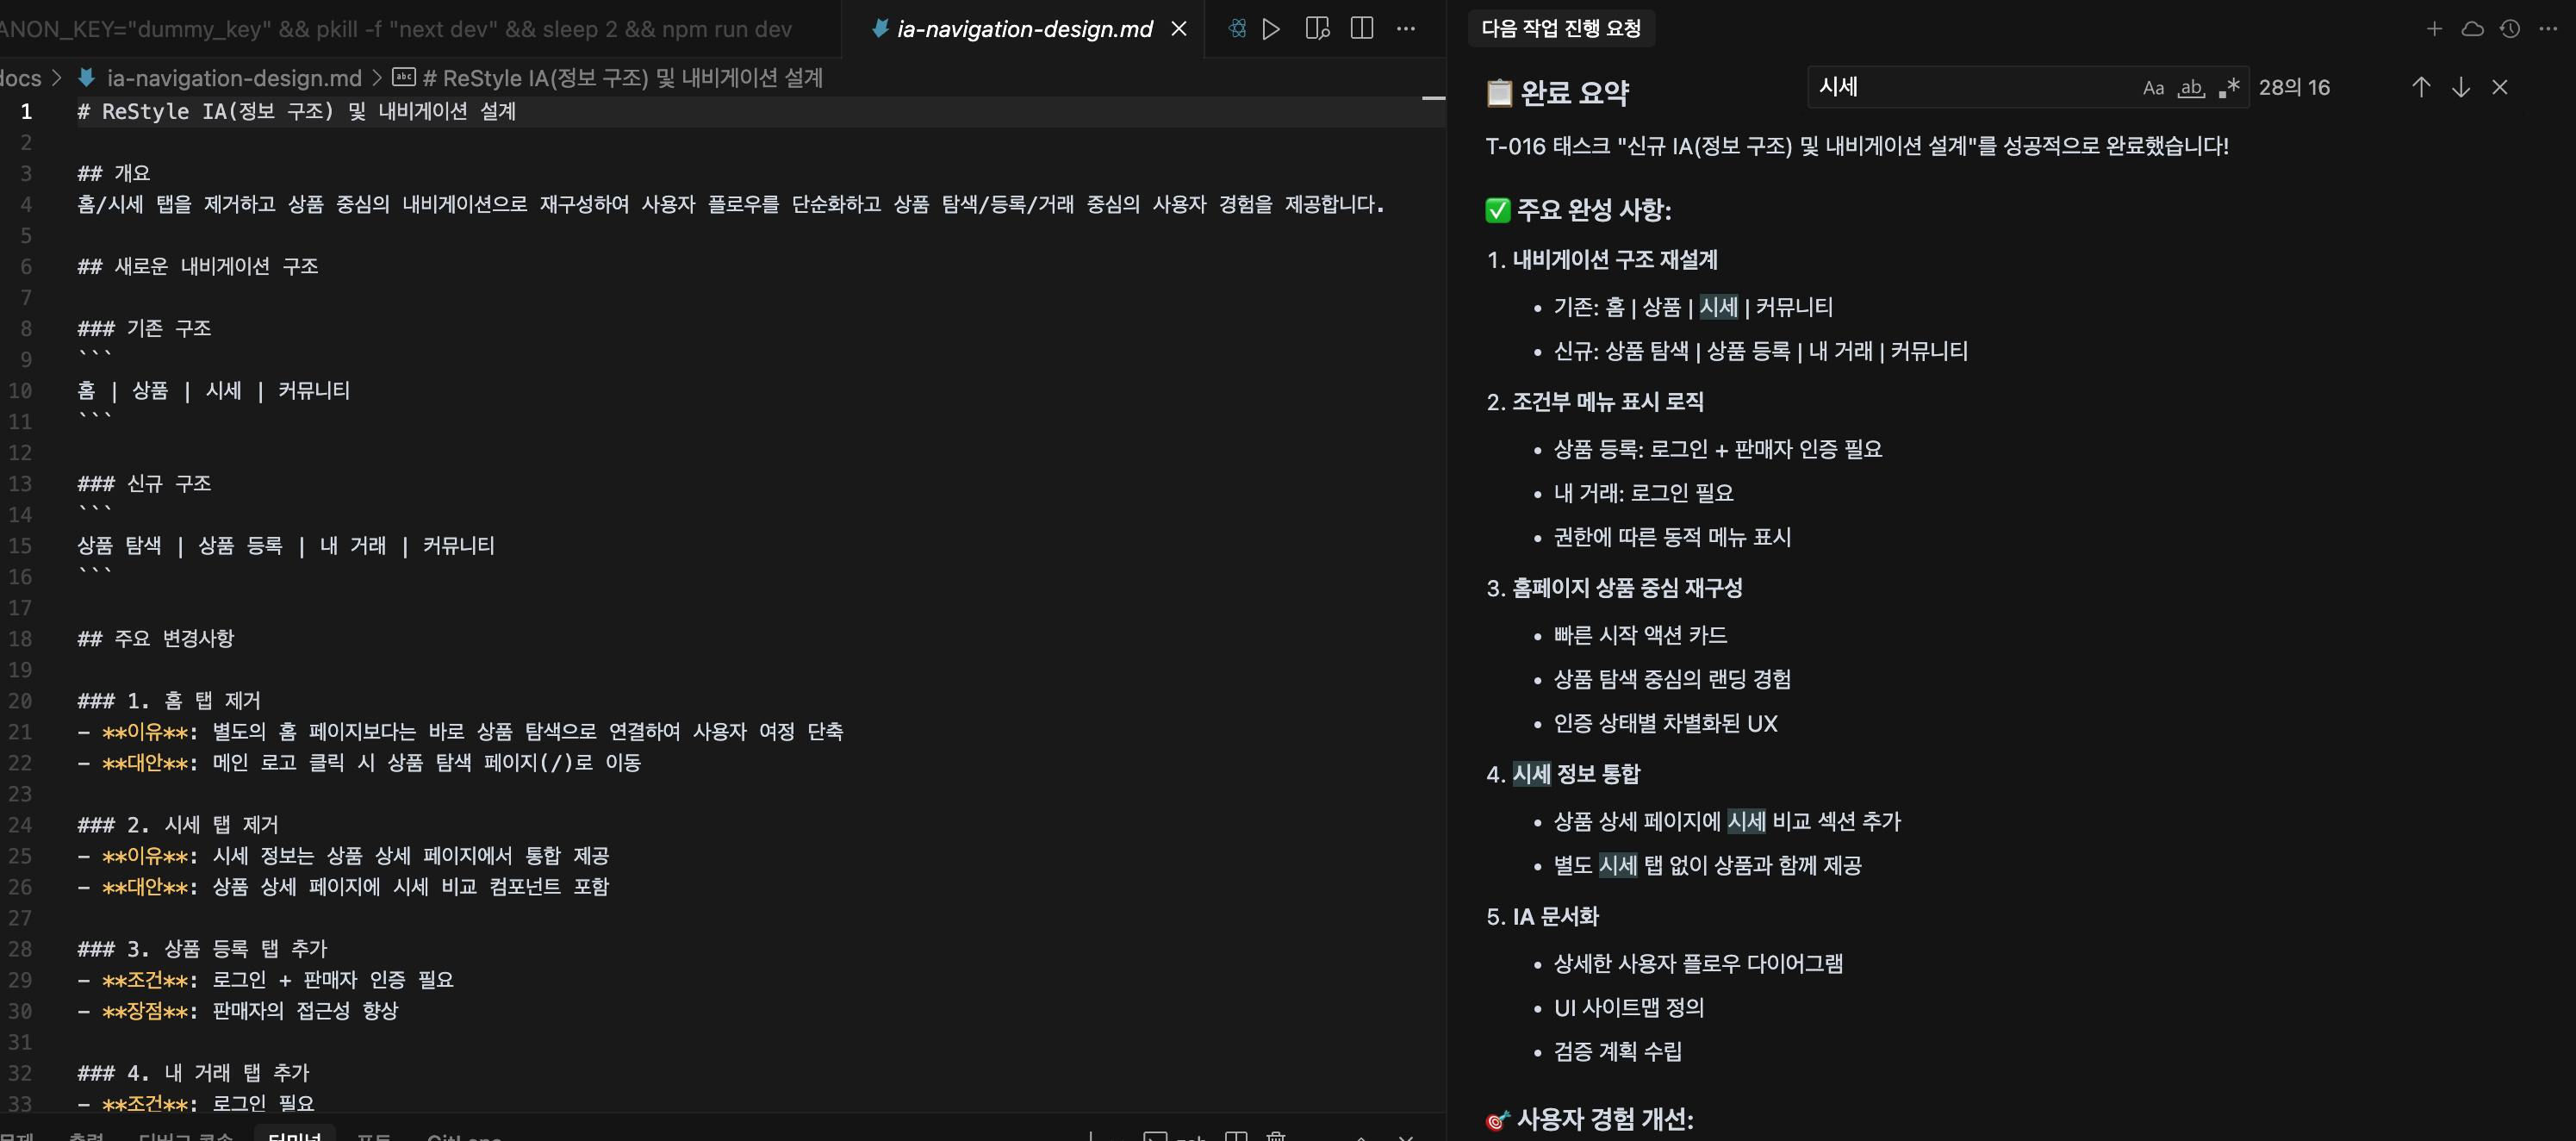Split the editor with the split icon
Screen dimensions: 2576x1141
point(1361,29)
